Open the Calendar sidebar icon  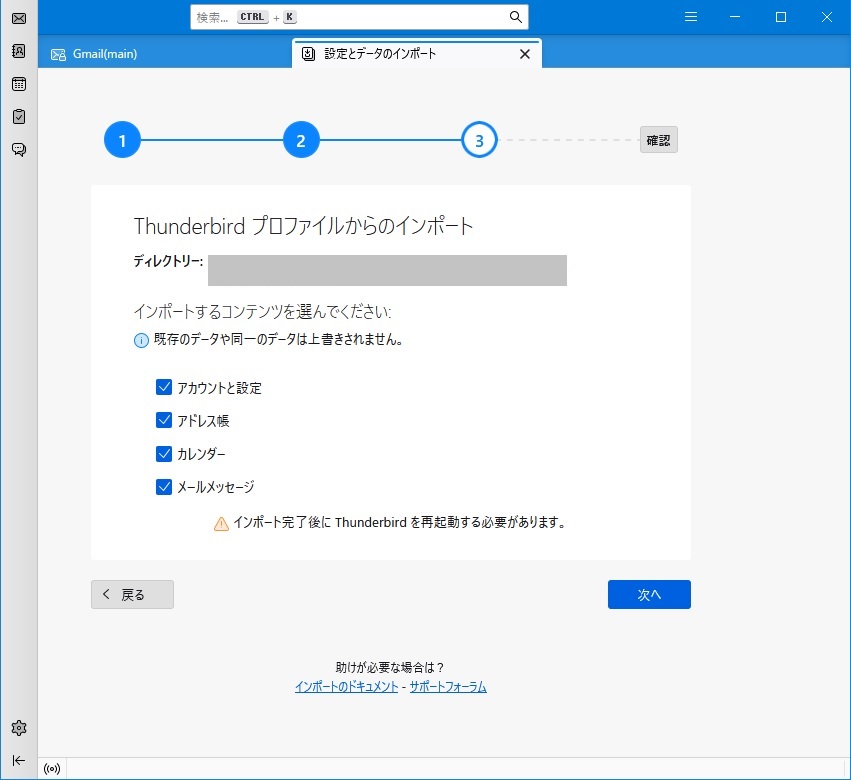coord(18,84)
